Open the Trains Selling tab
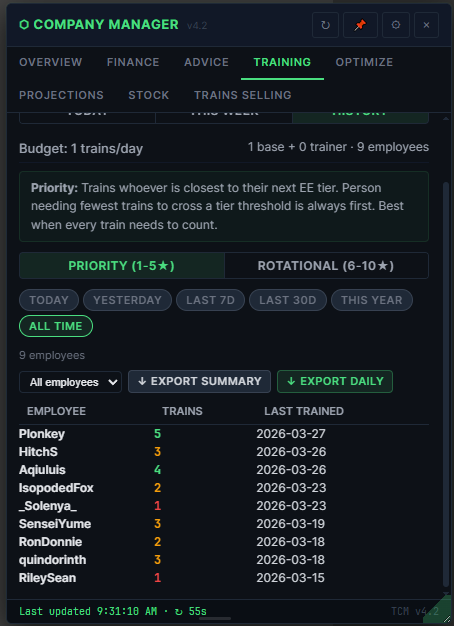Viewport: 454px width, 626px height. tap(242, 95)
